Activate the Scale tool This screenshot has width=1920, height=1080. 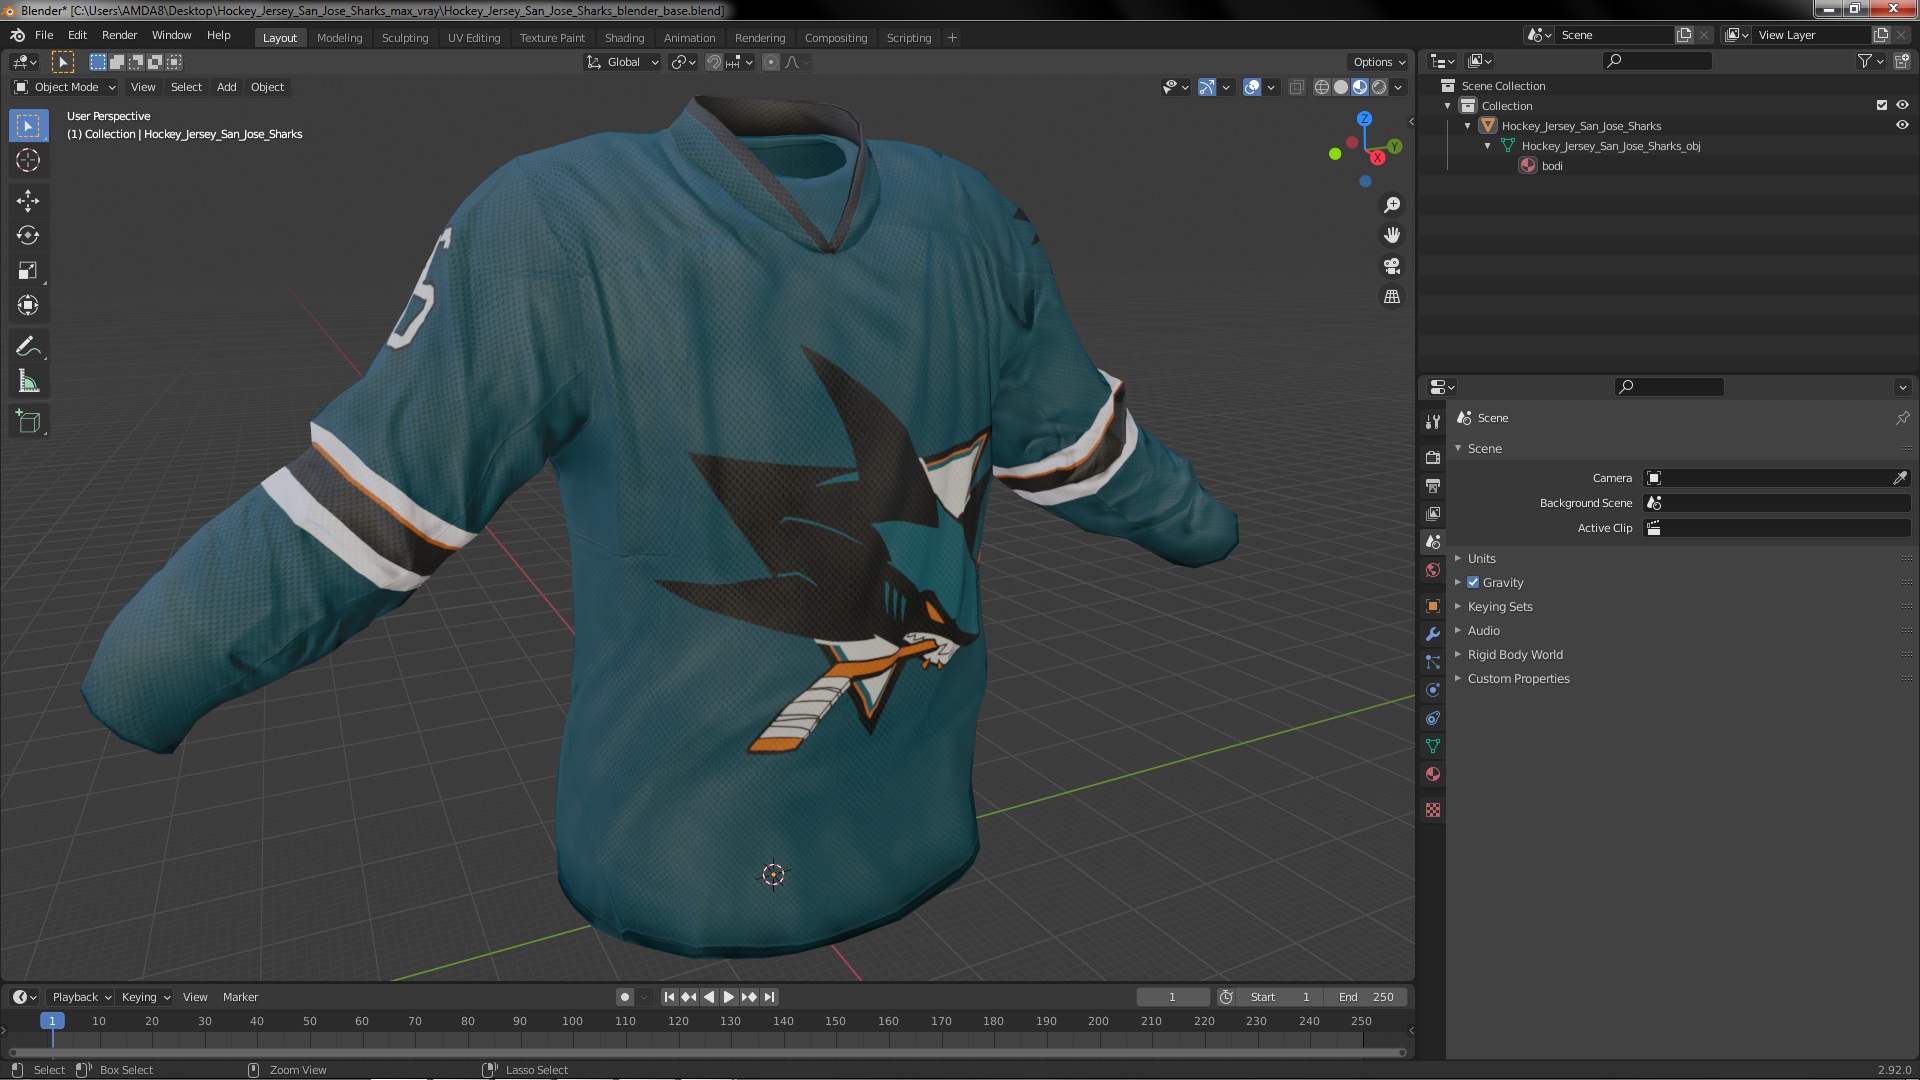(28, 271)
